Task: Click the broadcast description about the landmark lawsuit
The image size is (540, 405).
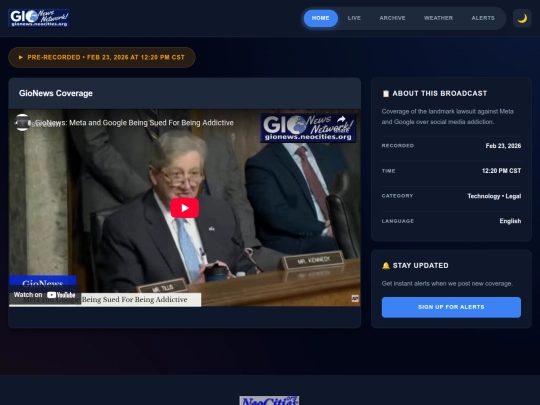Action: [448, 116]
